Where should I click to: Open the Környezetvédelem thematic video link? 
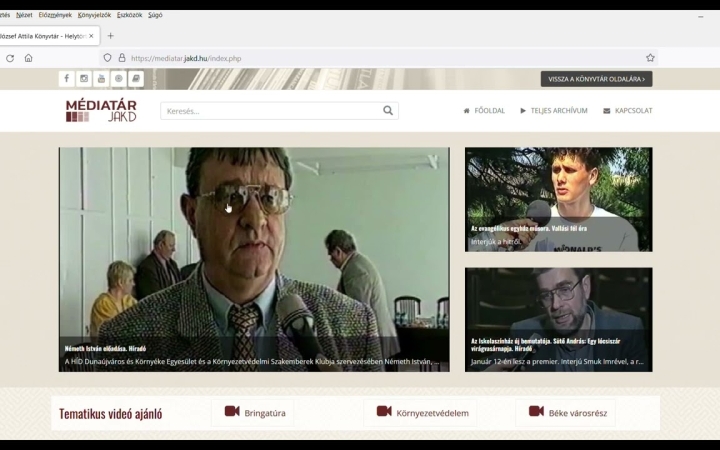point(420,413)
